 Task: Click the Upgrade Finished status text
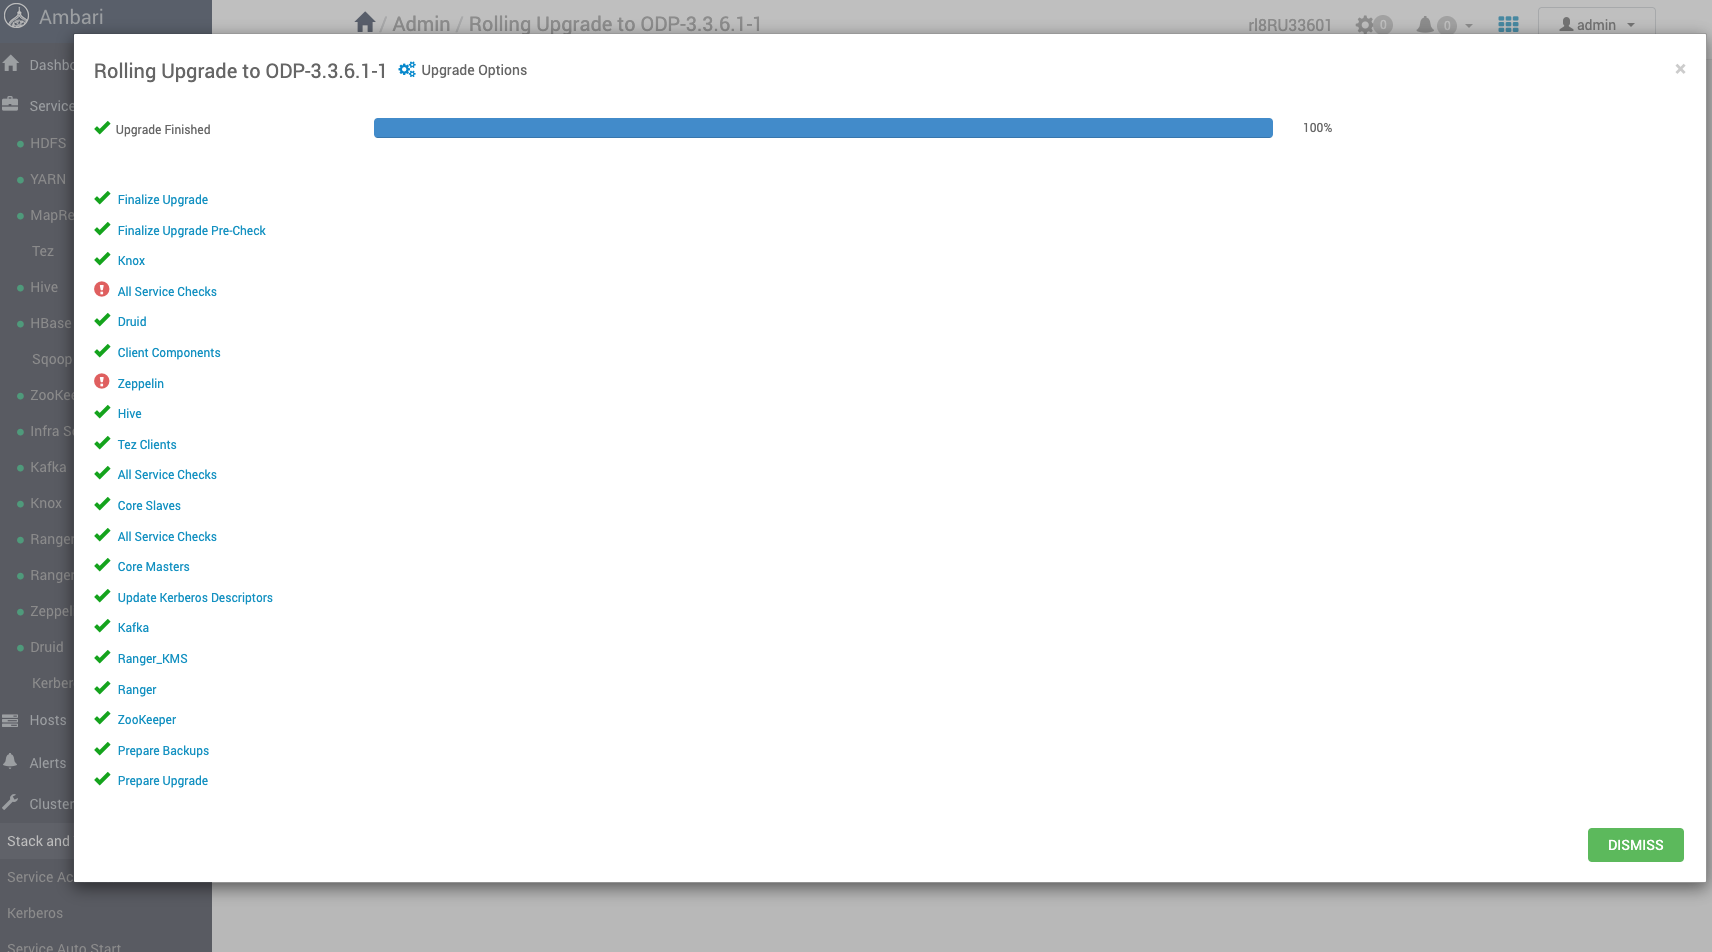tap(163, 130)
